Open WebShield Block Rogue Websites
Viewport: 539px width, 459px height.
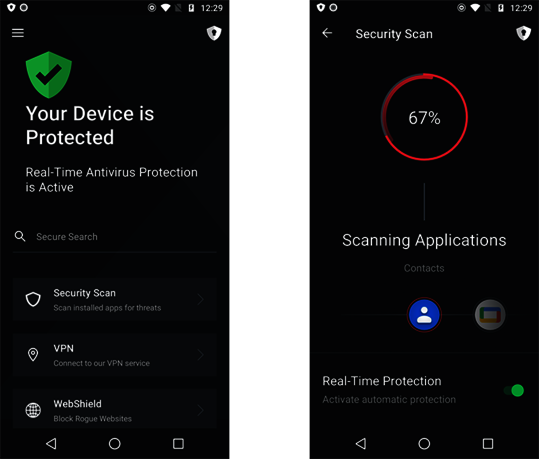[x=114, y=409]
